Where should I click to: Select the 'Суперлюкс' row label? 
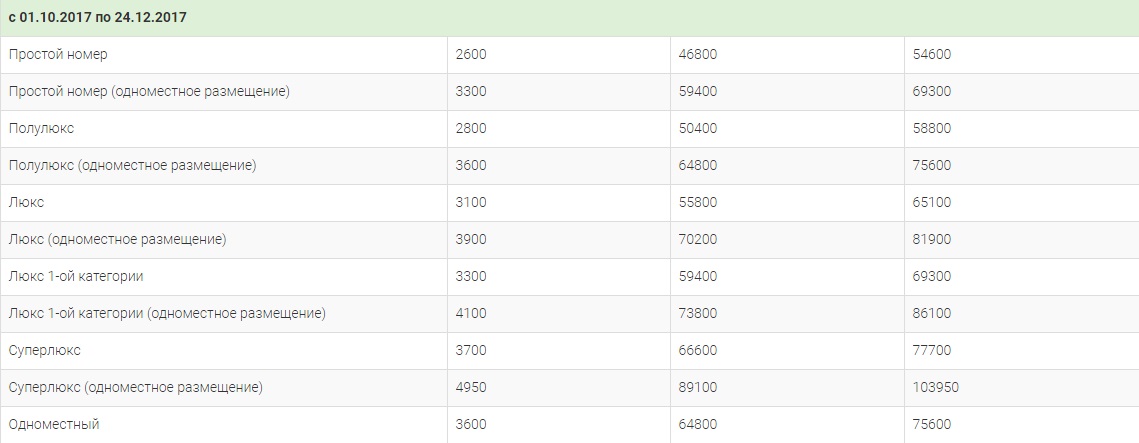point(44,351)
